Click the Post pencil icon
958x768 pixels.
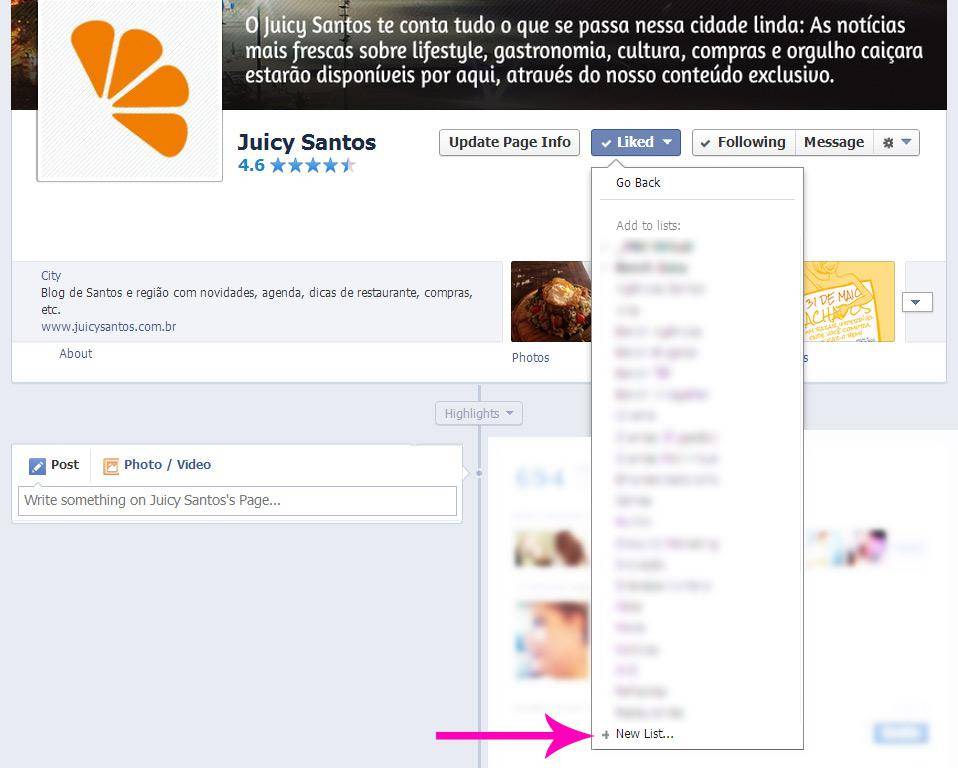[37, 466]
